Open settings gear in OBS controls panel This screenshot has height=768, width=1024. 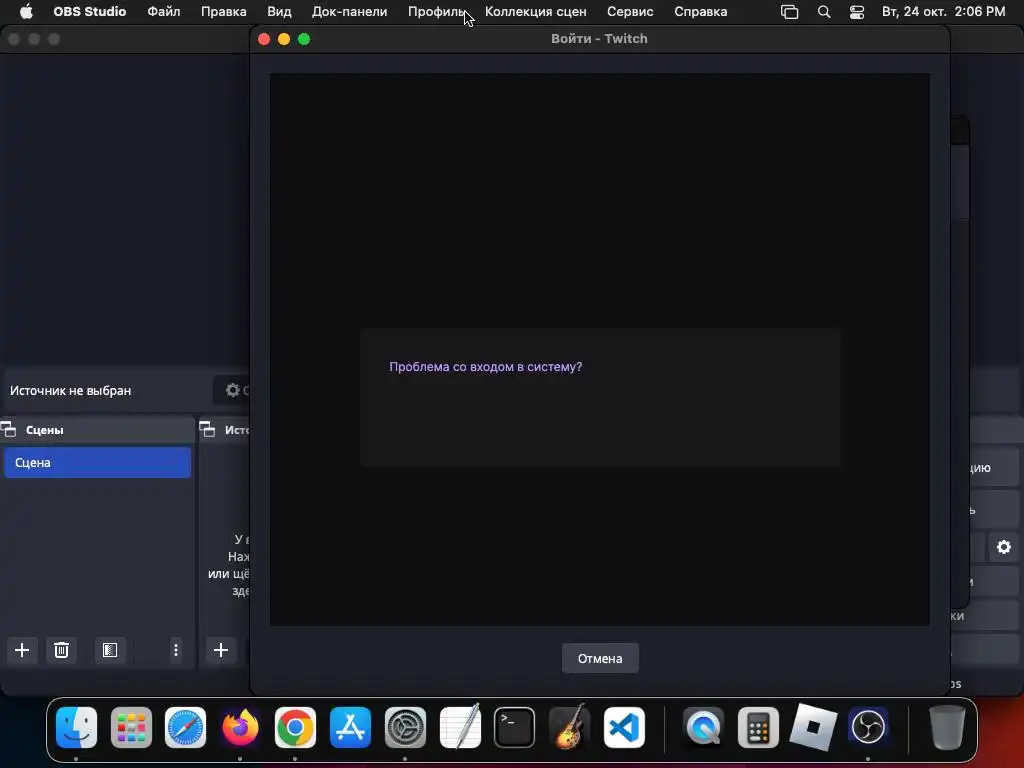(1004, 547)
